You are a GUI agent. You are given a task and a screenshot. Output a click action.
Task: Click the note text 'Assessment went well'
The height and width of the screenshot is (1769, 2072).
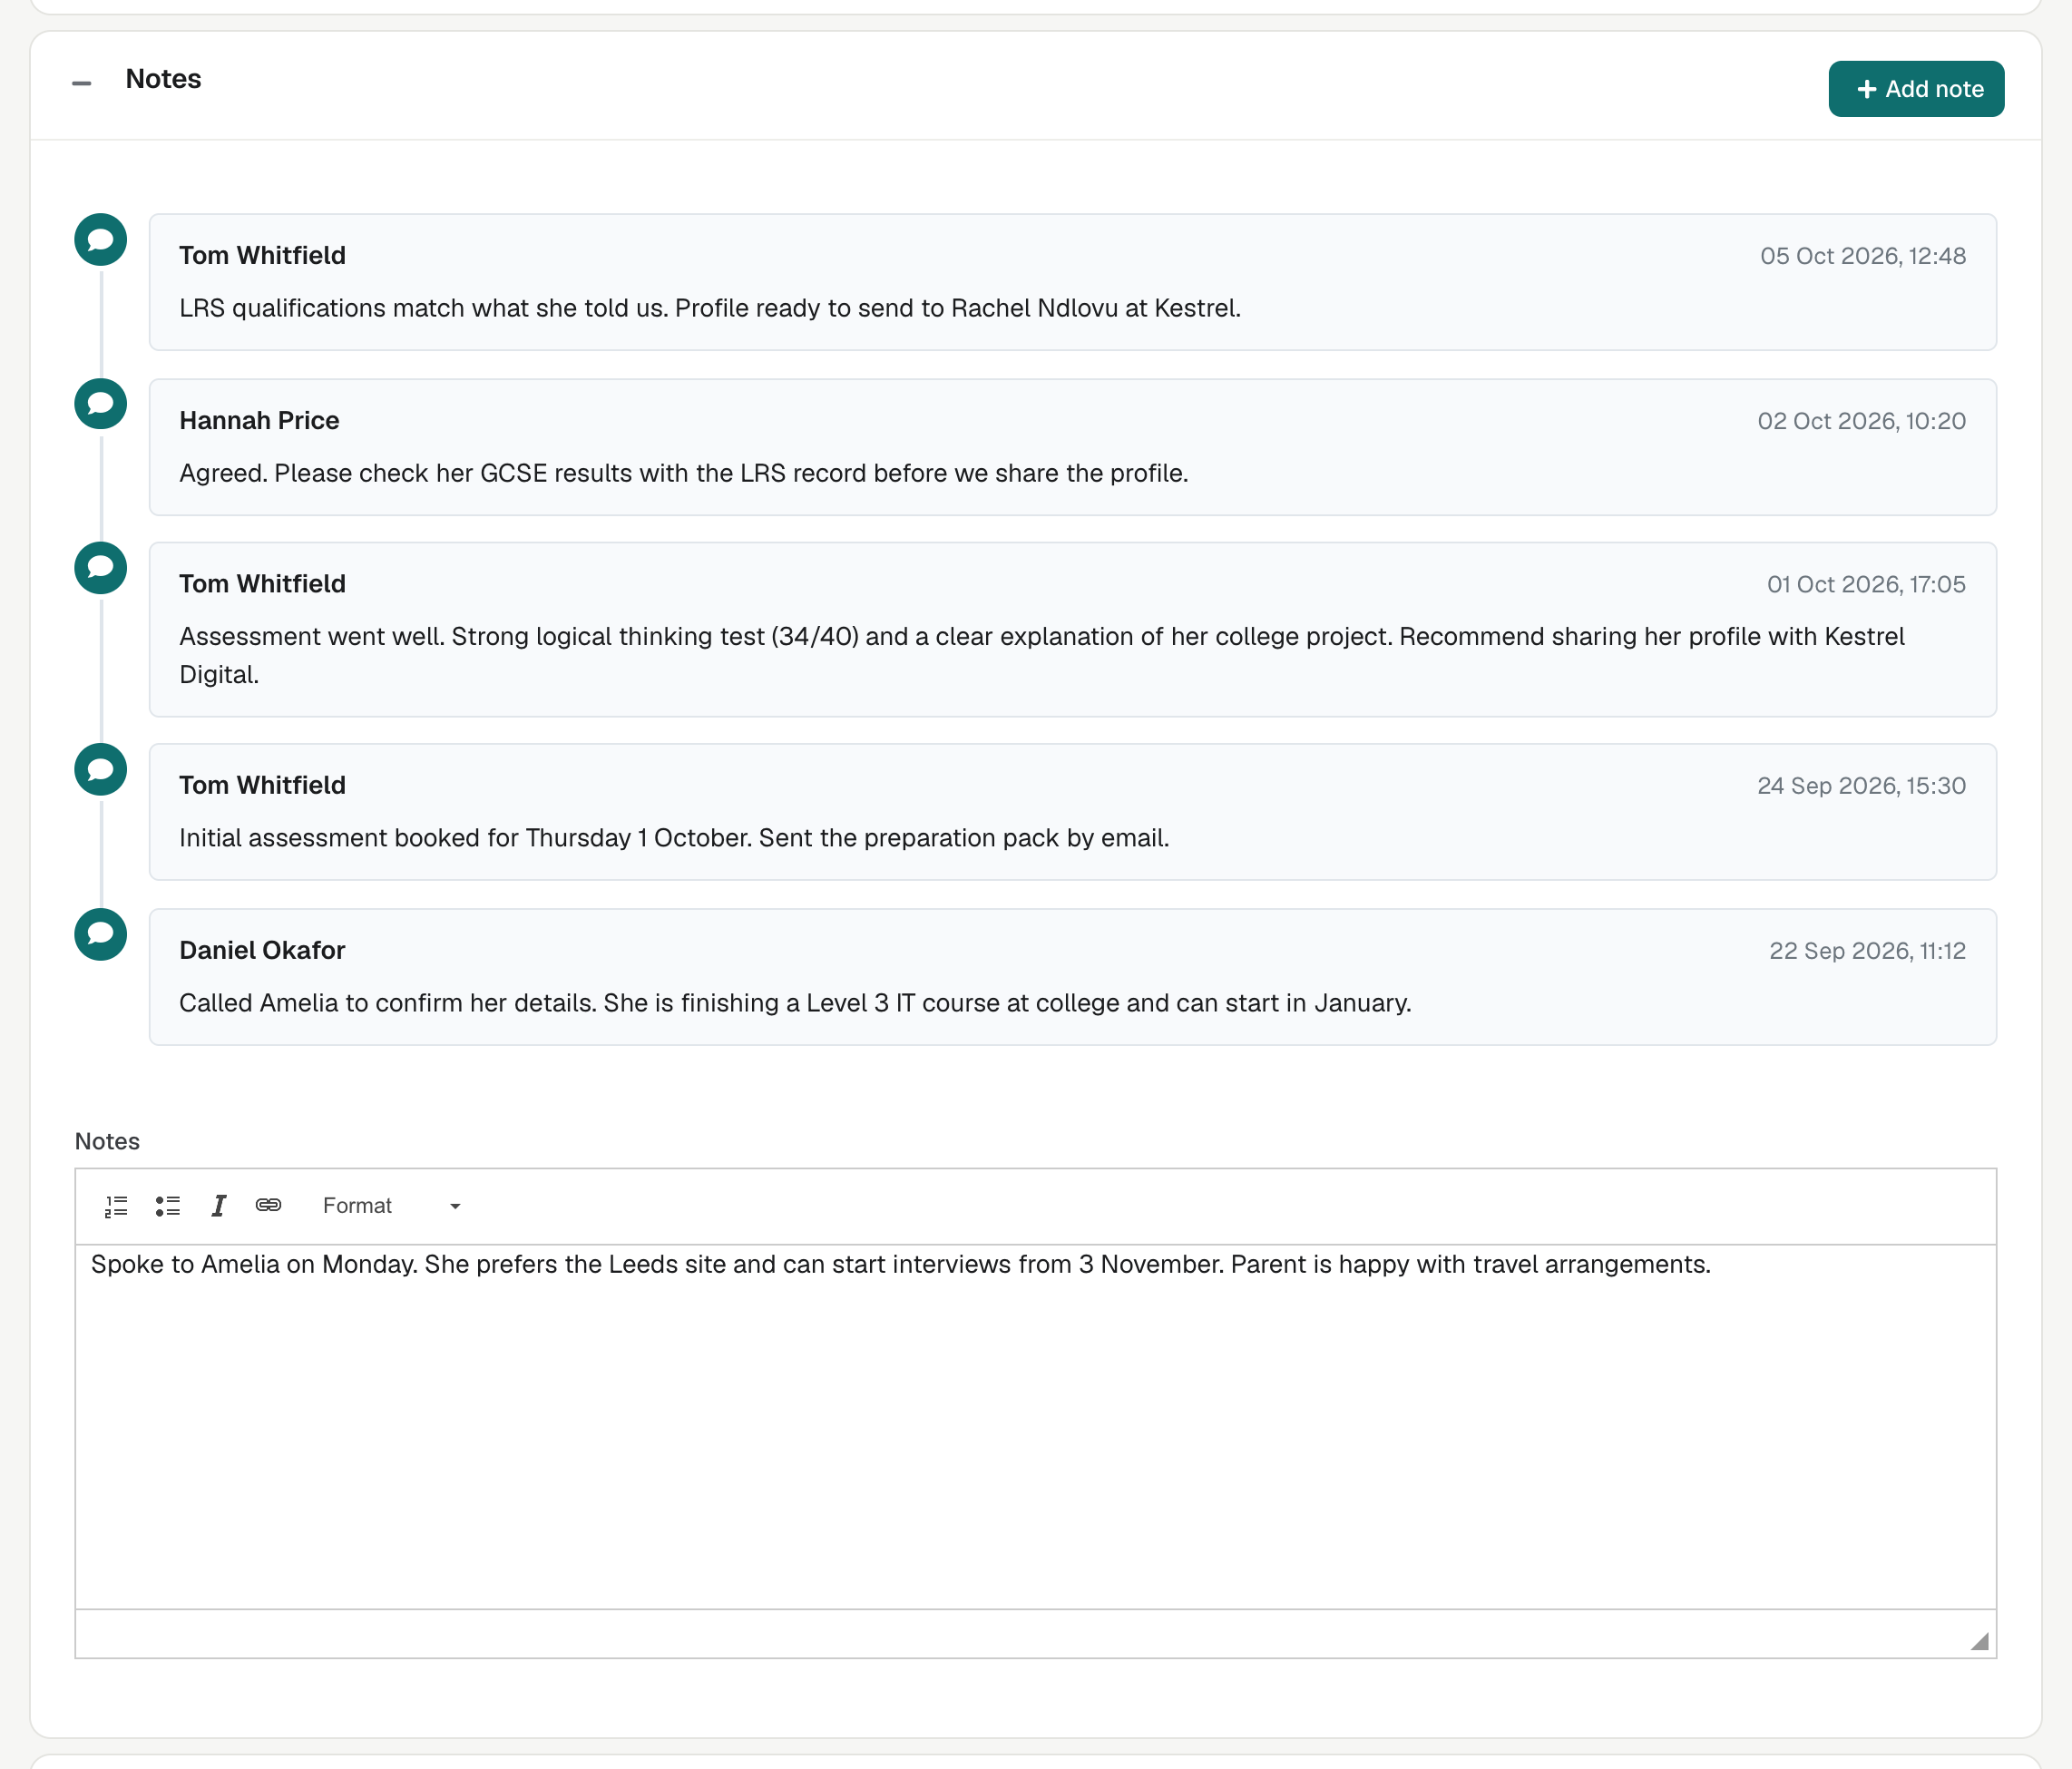pos(1042,655)
